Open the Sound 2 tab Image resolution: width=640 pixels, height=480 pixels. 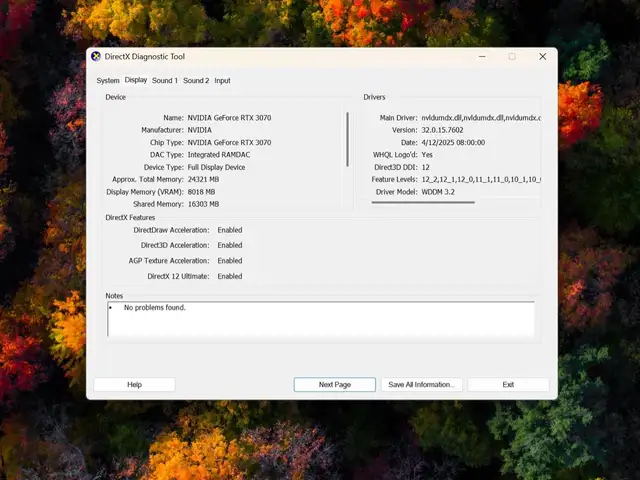(196, 80)
